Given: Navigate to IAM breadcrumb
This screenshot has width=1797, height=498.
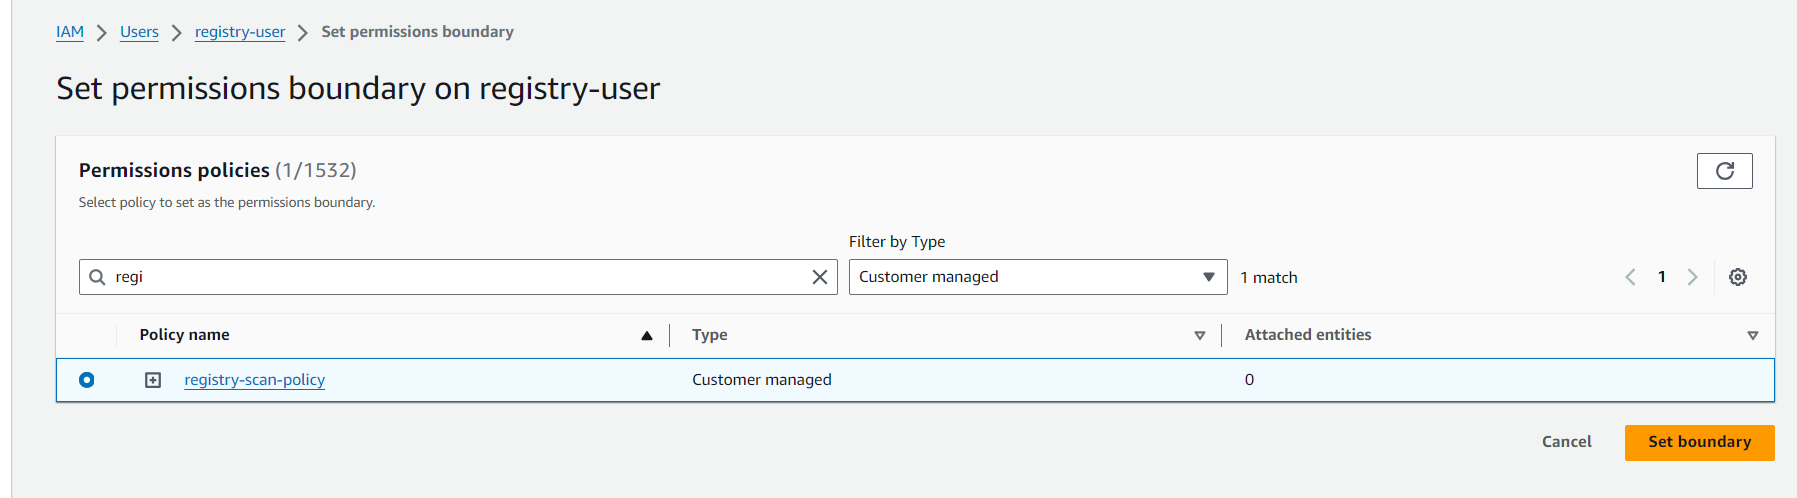Looking at the screenshot, I should 70,32.
